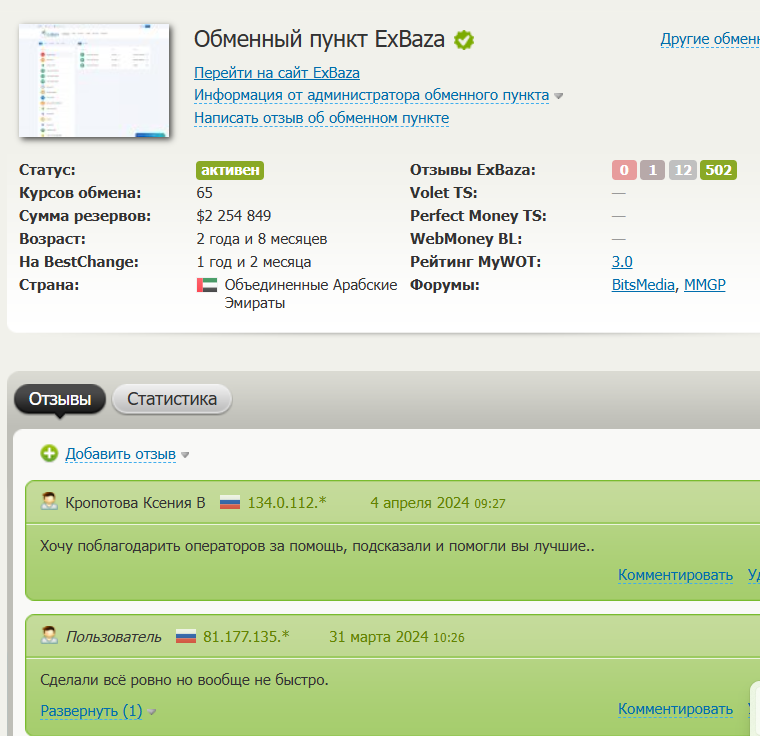Open the ExBaza site screenshot thumbnail
Image resolution: width=760 pixels, height=736 pixels.
(94, 80)
